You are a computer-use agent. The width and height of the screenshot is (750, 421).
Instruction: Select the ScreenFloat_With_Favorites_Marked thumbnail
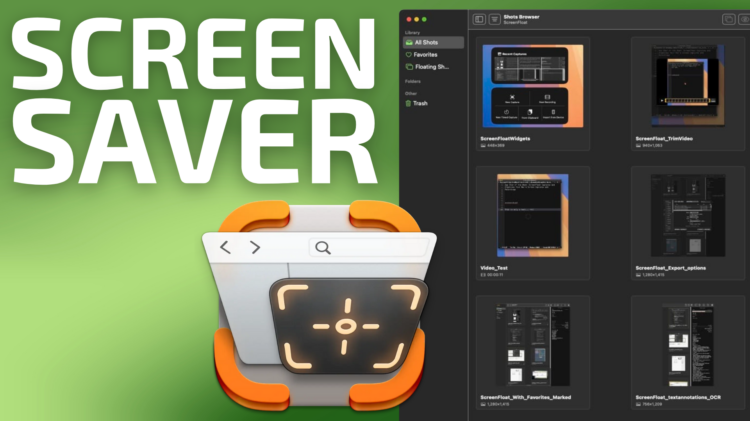click(x=533, y=345)
